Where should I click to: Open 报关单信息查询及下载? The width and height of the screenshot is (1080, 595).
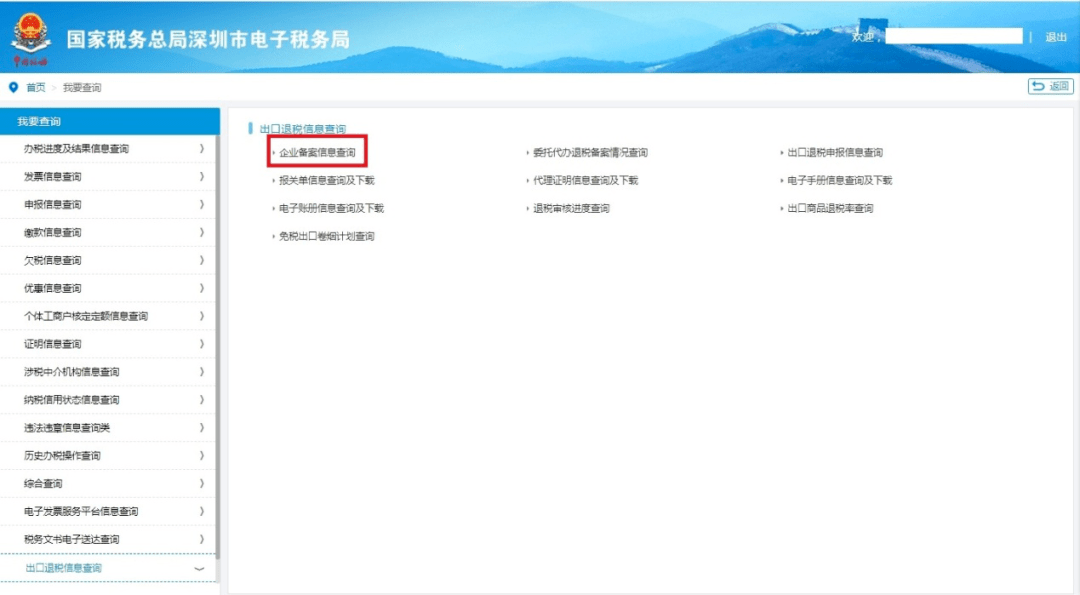tap(326, 181)
